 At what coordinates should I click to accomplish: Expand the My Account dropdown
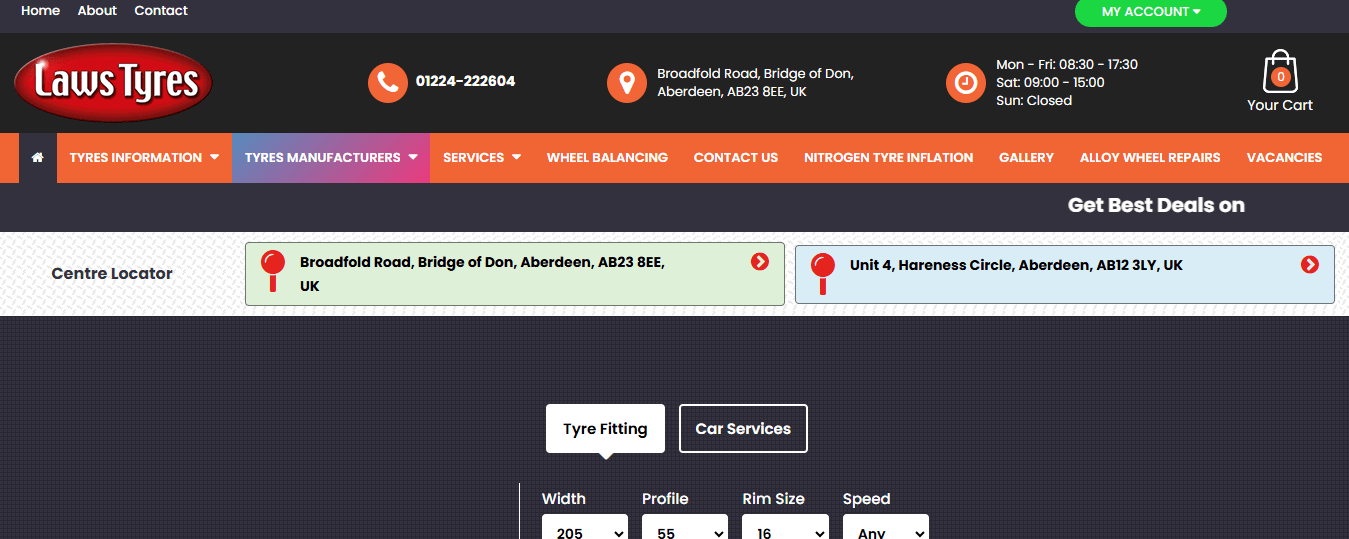[x=1150, y=12]
